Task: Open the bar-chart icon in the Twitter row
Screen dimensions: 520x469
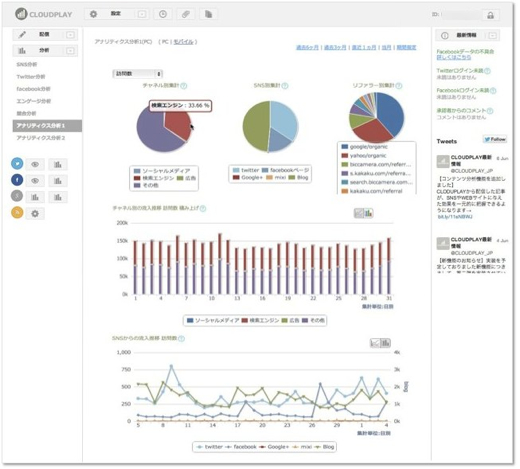Action: tap(58, 164)
